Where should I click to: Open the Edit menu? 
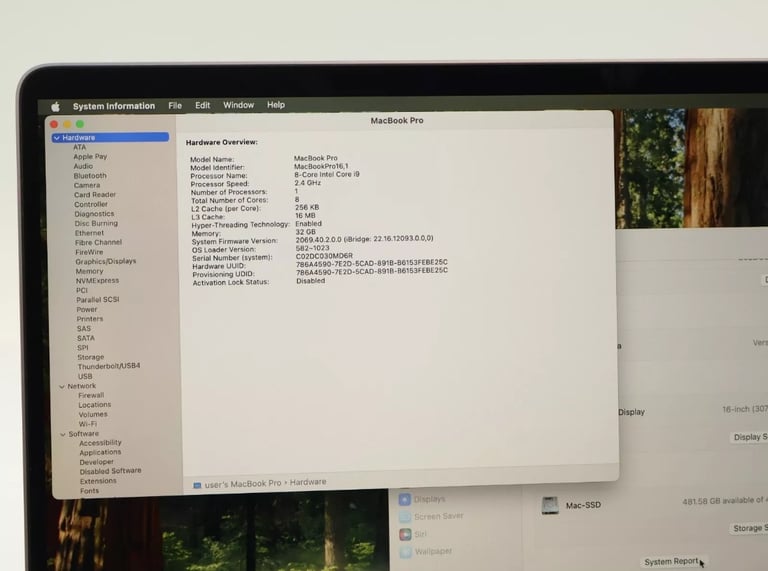pyautogui.click(x=202, y=105)
